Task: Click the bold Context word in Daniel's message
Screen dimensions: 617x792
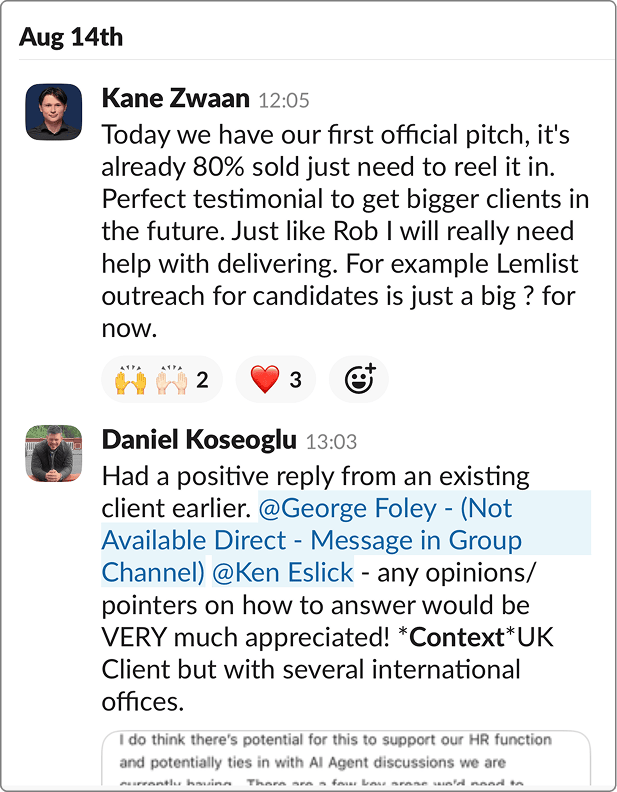Action: pyautogui.click(x=461, y=636)
